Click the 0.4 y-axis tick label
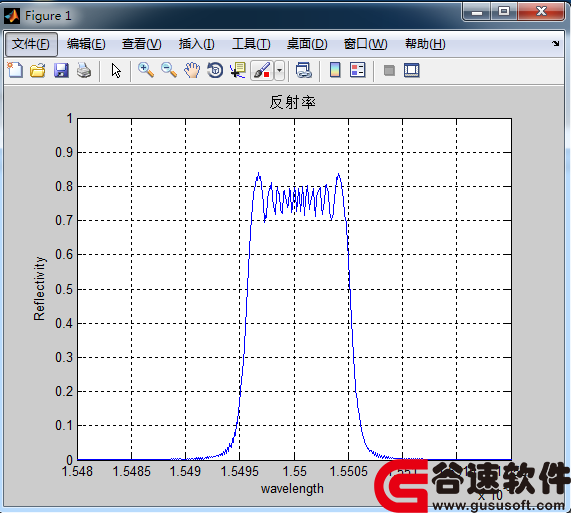This screenshot has width=571, height=513. 64,323
